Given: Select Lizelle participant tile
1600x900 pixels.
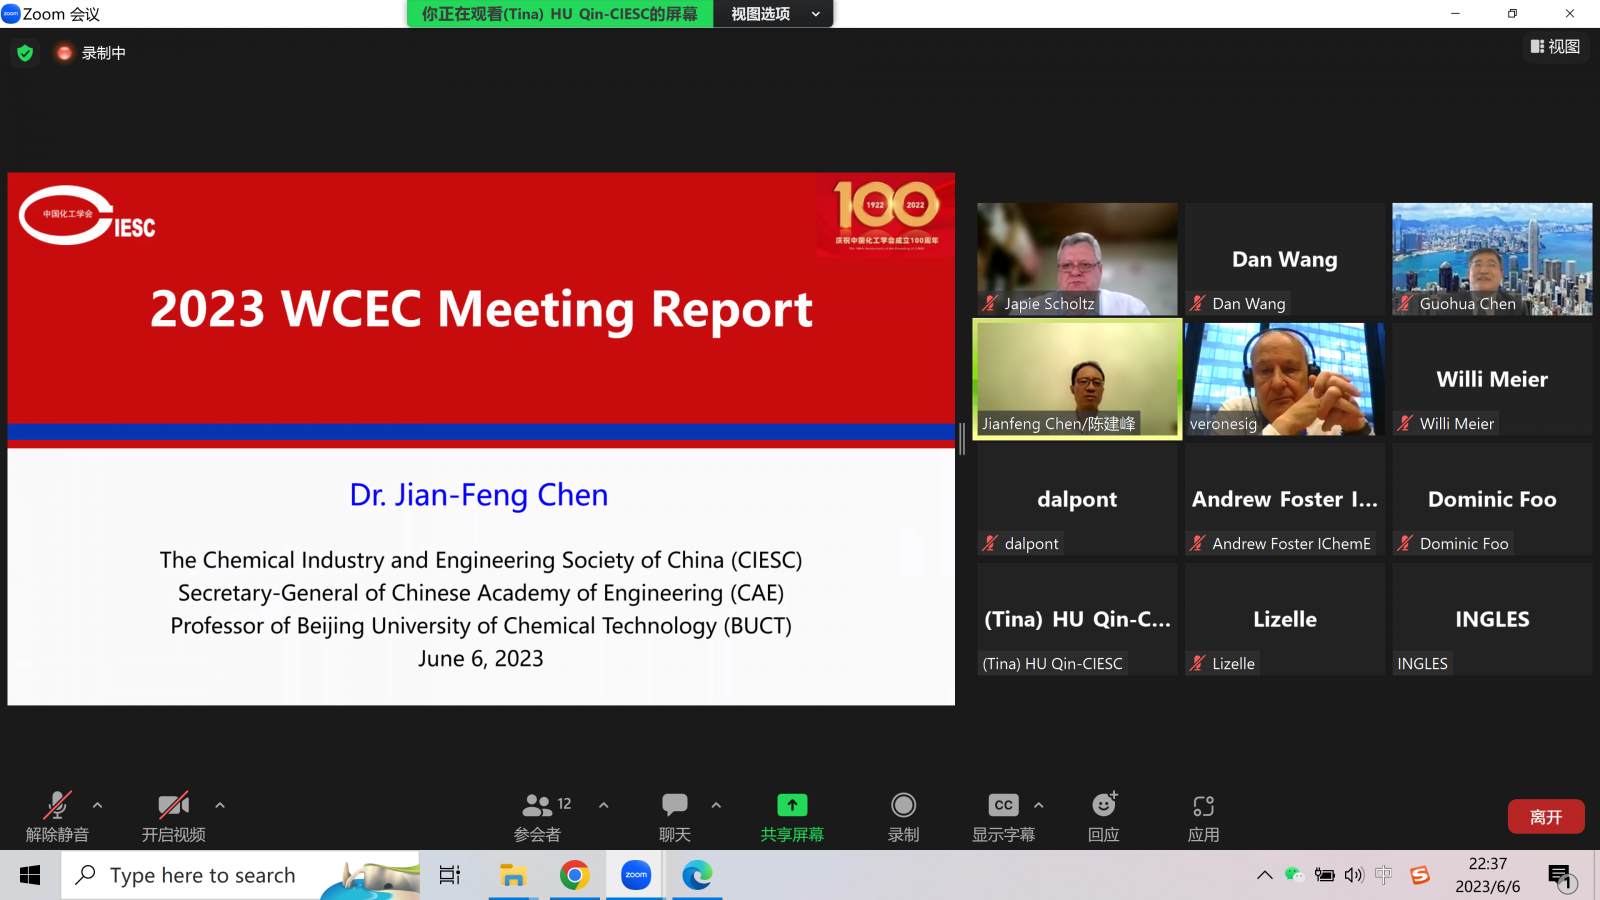Looking at the screenshot, I should (x=1285, y=619).
